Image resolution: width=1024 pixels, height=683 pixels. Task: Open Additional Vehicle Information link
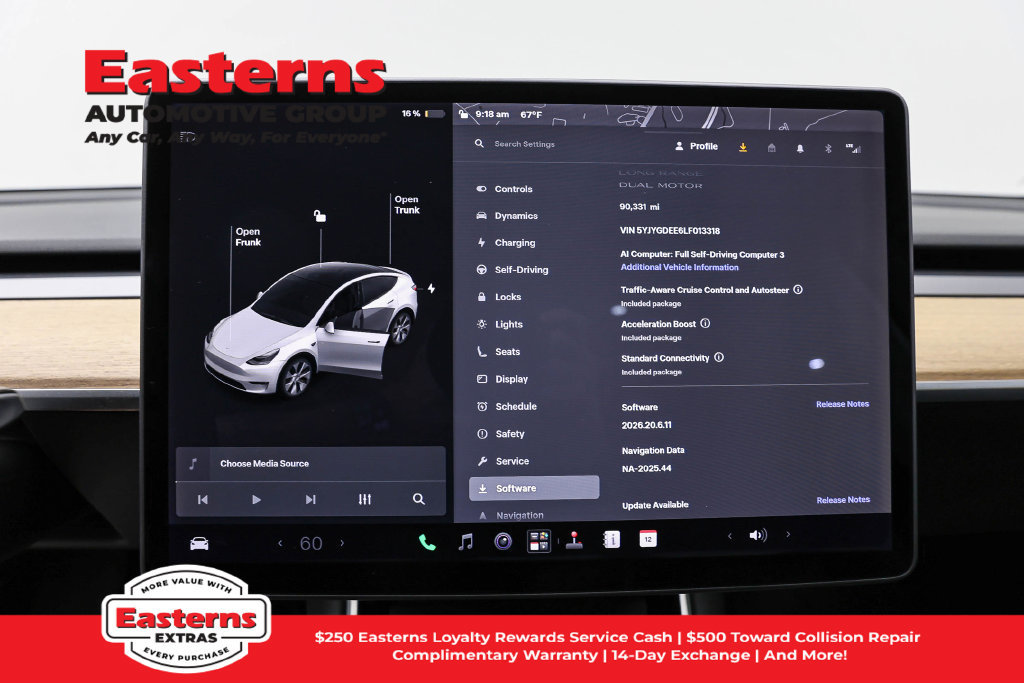[x=679, y=267]
